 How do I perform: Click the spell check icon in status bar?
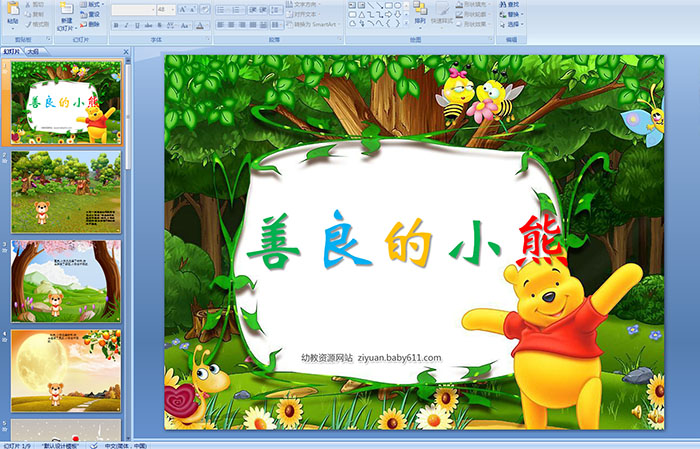(x=93, y=445)
